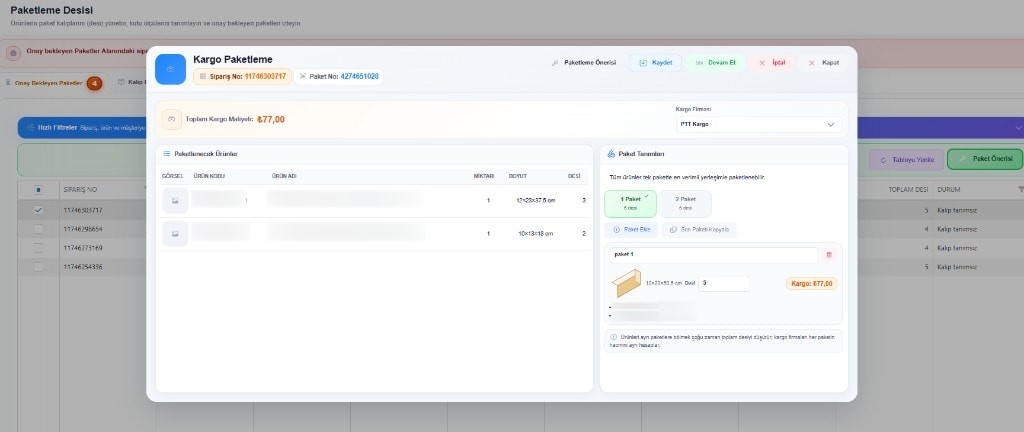Click the 4 count badge on Onay Bekleyen Paketler
Image resolution: width=1024 pixels, height=432 pixels.
tap(95, 84)
